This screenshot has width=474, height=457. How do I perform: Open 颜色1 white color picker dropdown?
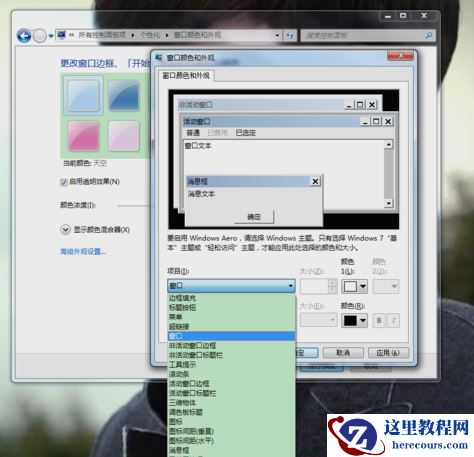pyautogui.click(x=355, y=286)
